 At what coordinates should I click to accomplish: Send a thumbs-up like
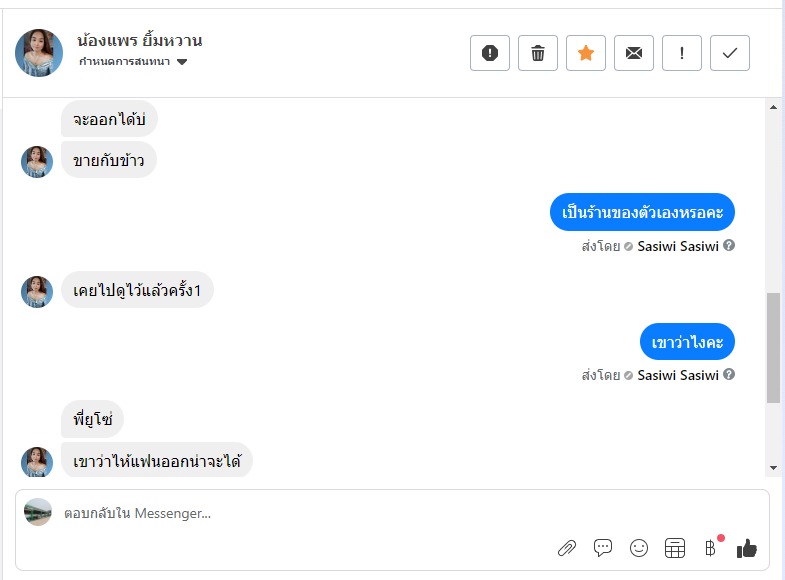click(x=747, y=547)
